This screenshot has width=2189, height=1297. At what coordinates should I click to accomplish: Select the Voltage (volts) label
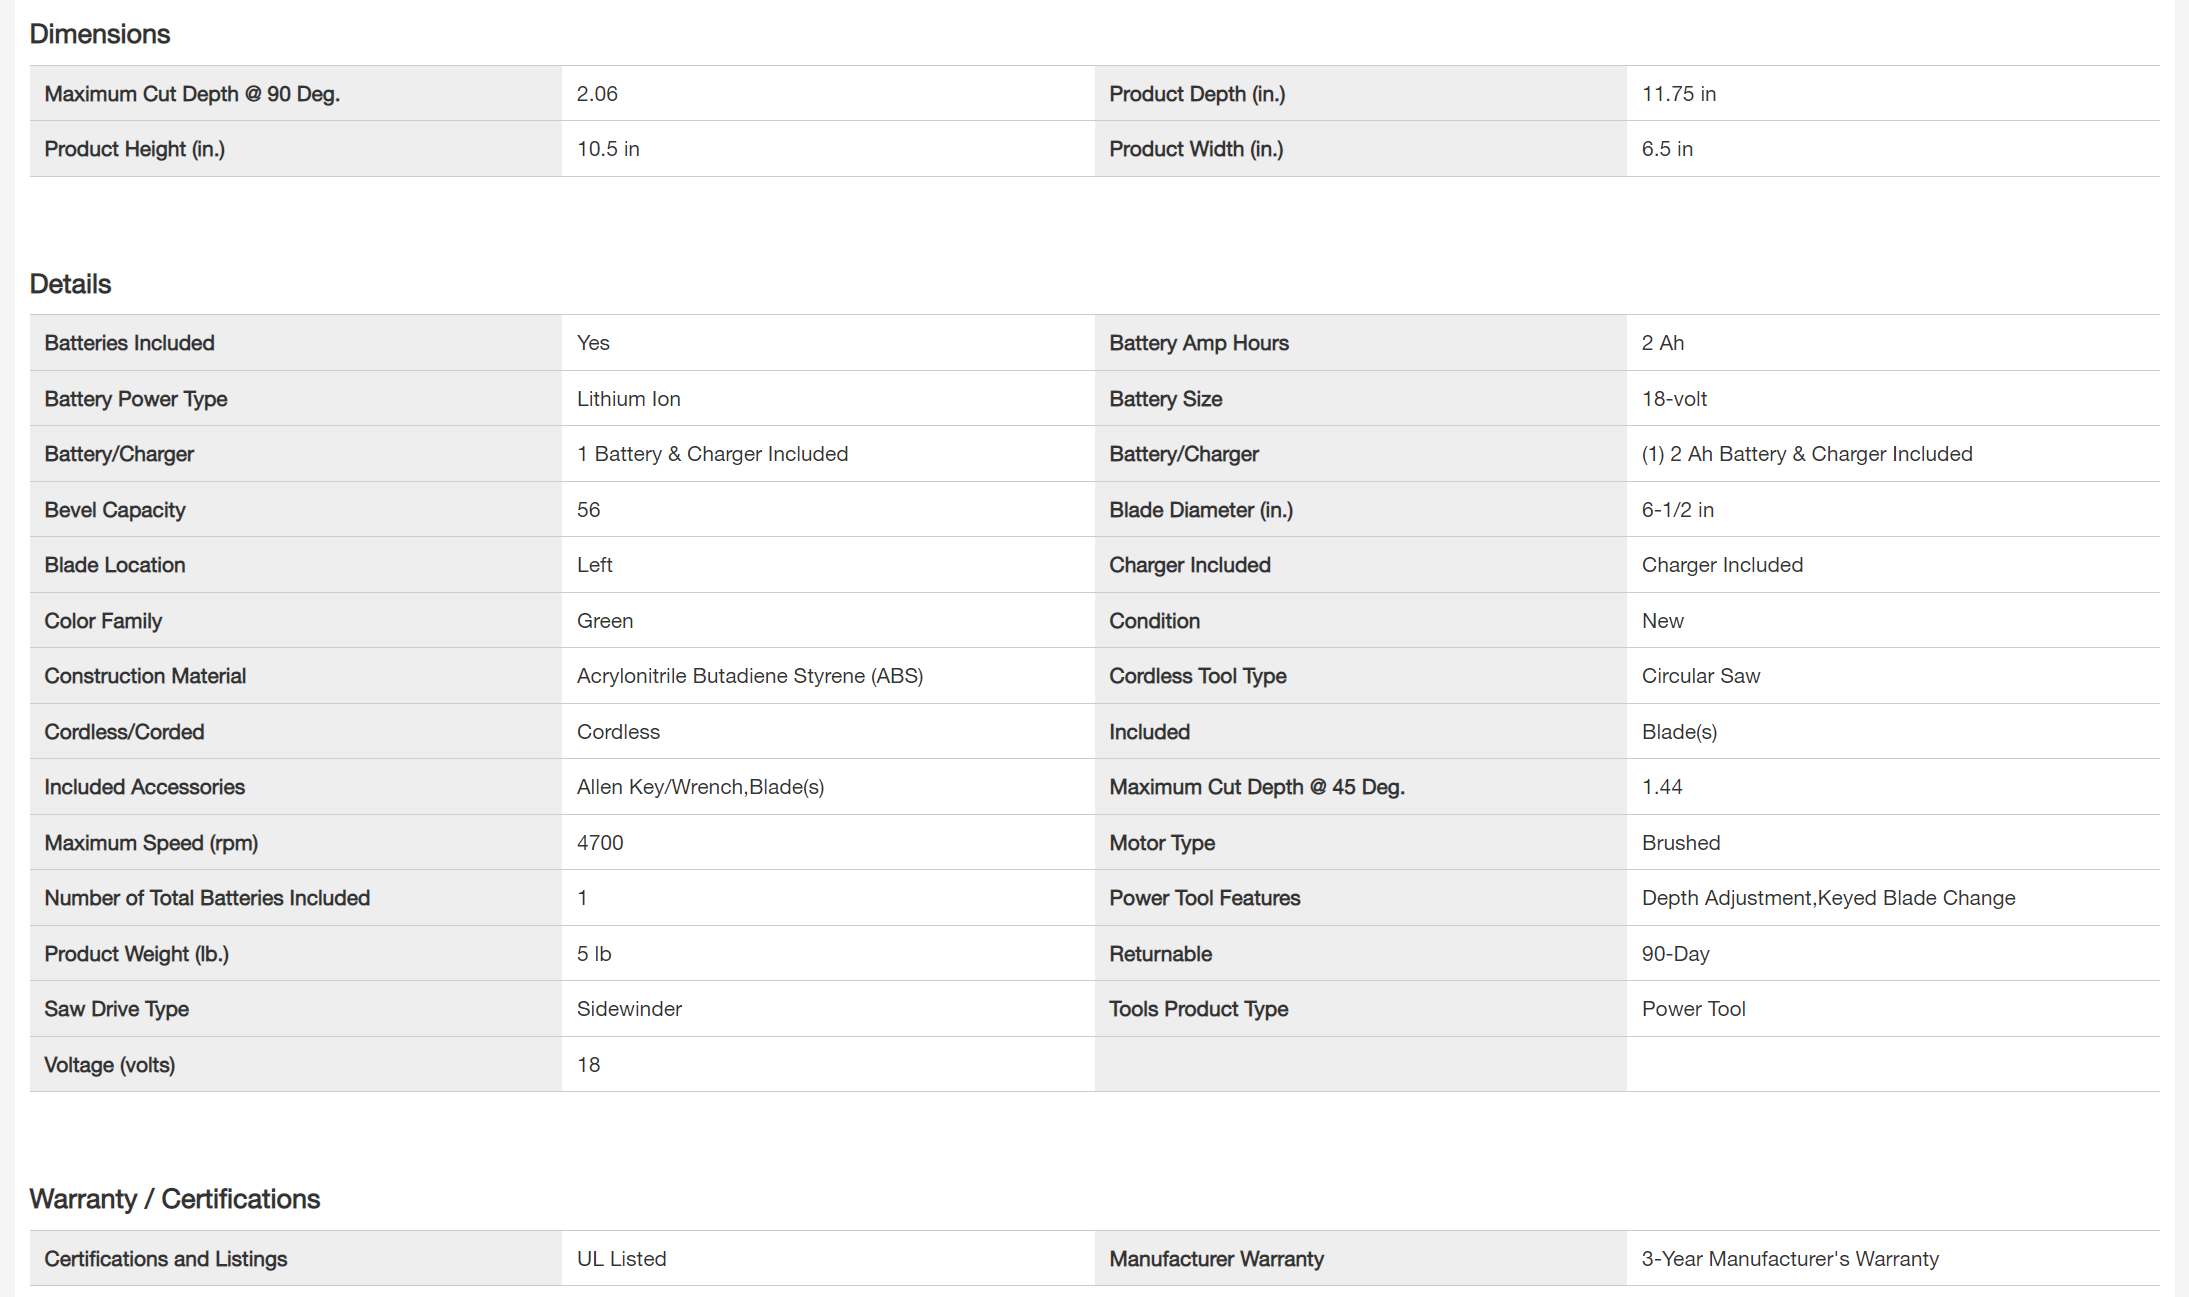pyautogui.click(x=109, y=1065)
